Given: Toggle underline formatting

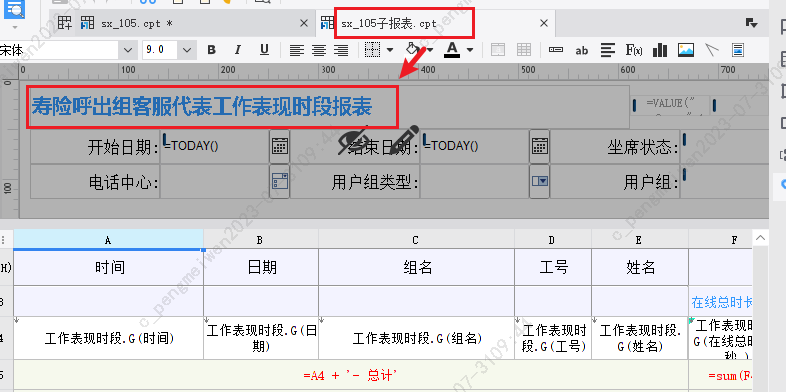Looking at the screenshot, I should point(264,50).
